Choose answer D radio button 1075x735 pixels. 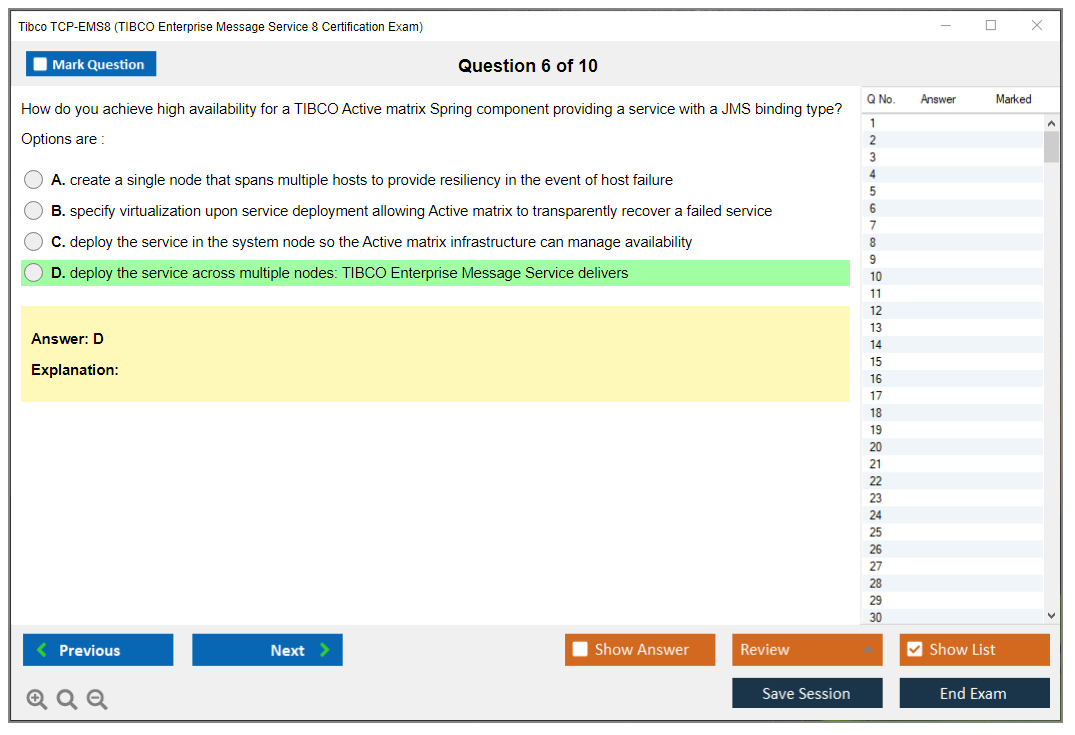click(x=34, y=273)
